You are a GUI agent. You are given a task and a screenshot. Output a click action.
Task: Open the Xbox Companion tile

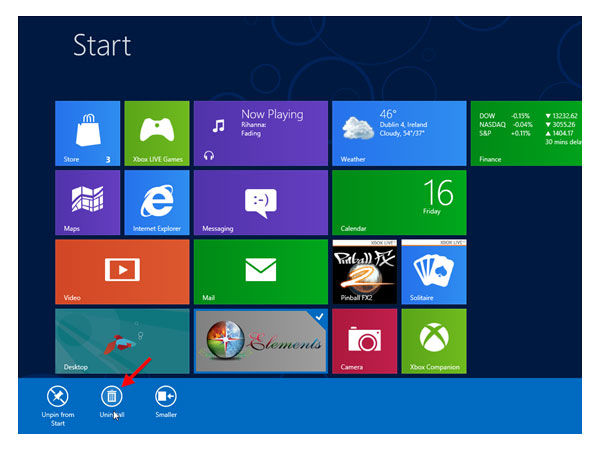pyautogui.click(x=434, y=341)
